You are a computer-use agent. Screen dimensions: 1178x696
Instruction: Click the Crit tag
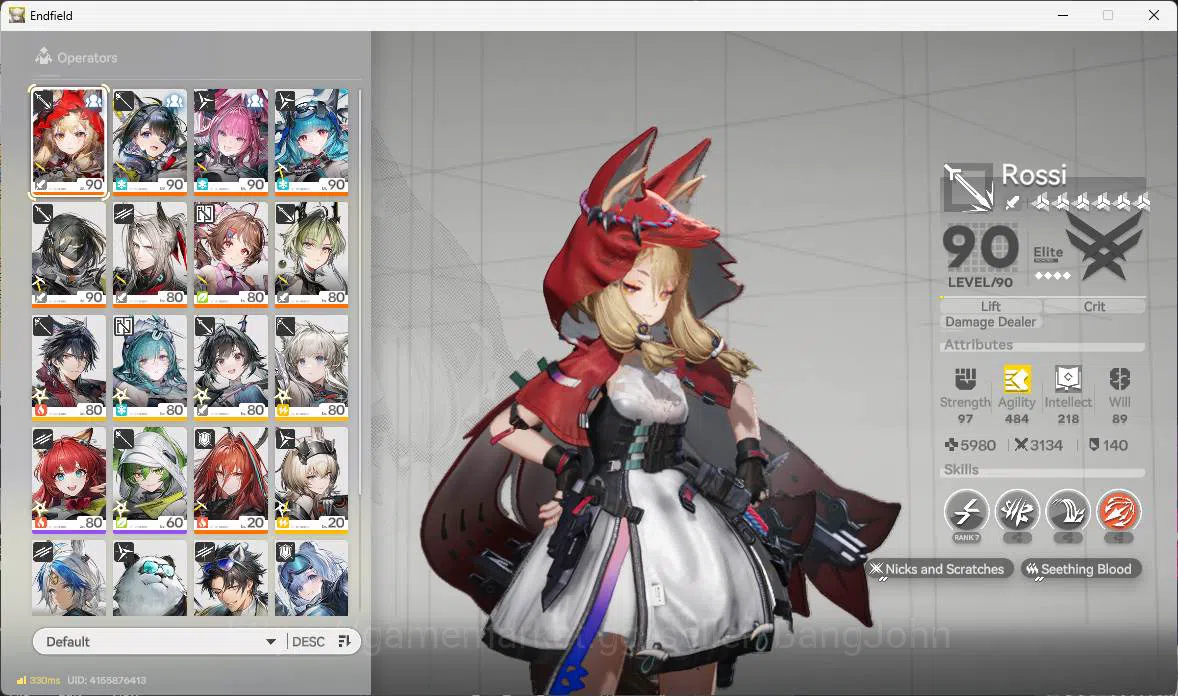(x=1094, y=306)
